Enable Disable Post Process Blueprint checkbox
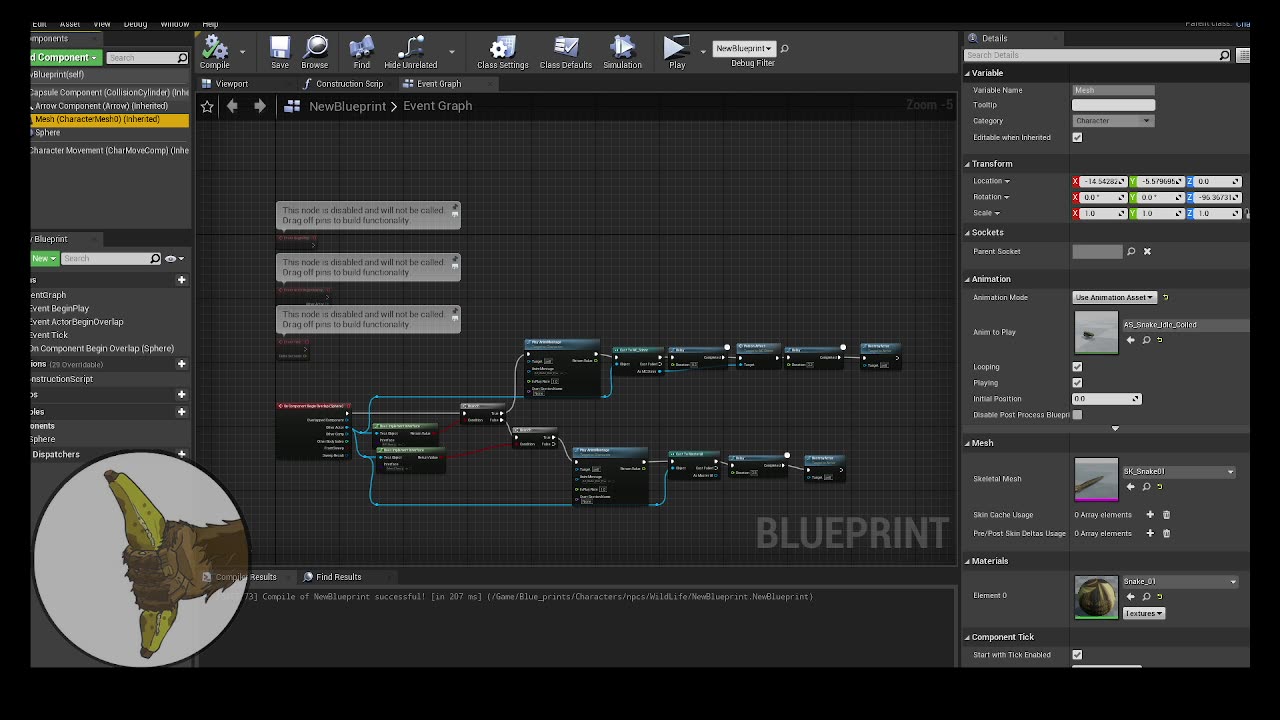The height and width of the screenshot is (720, 1280). pos(1077,415)
